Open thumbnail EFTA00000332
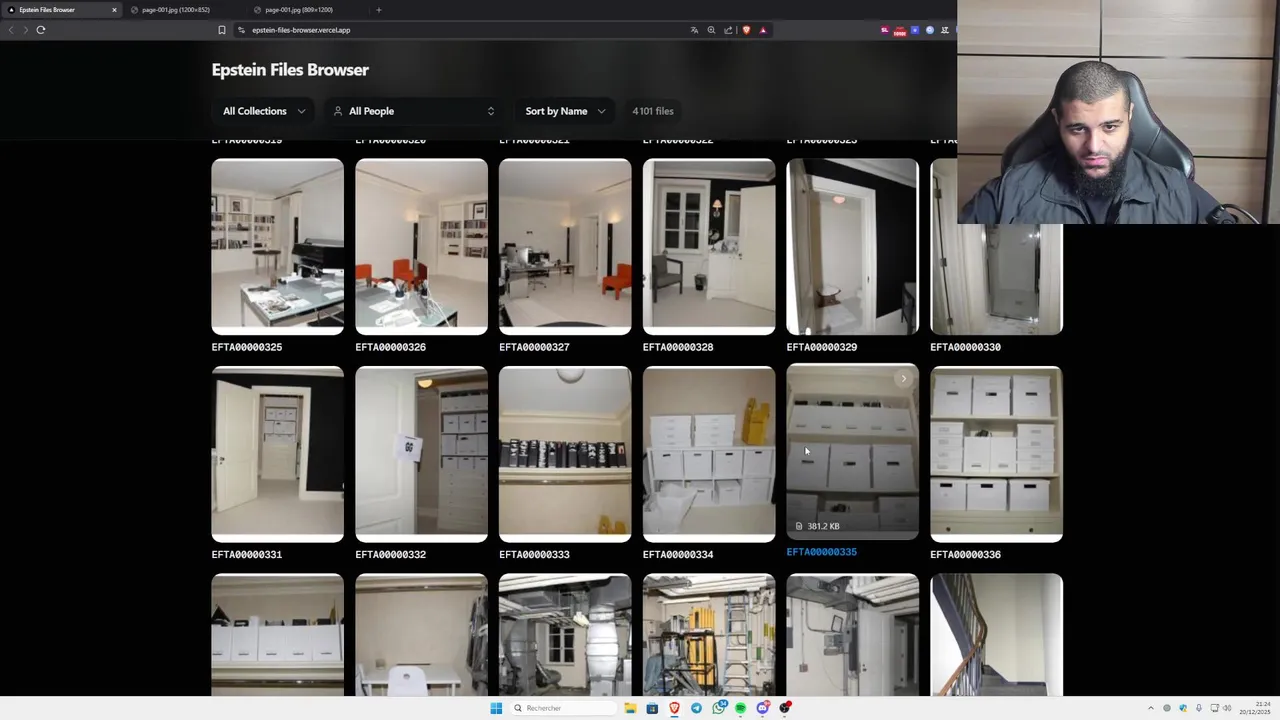The image size is (1280, 720). point(421,454)
